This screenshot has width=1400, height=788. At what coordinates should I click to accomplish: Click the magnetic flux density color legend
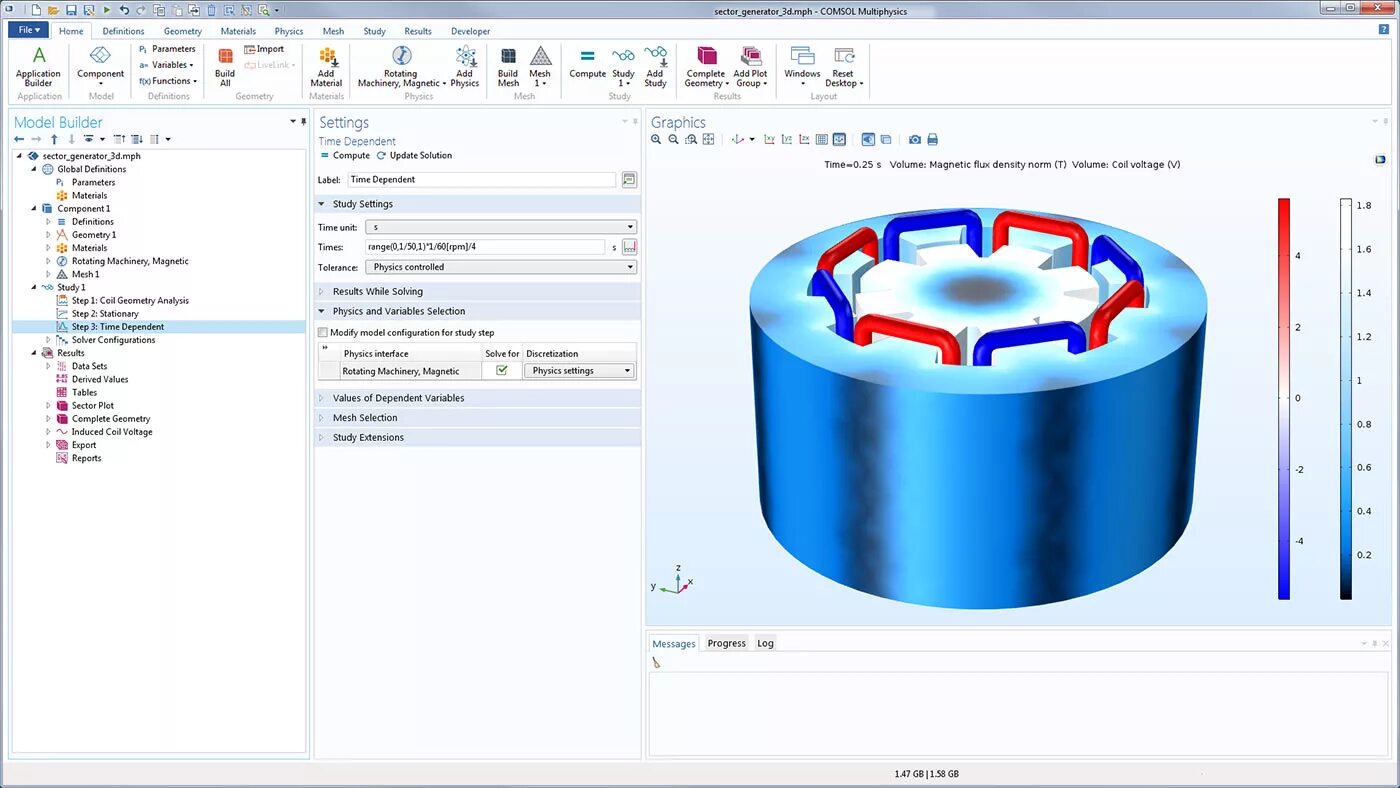(x=1346, y=398)
